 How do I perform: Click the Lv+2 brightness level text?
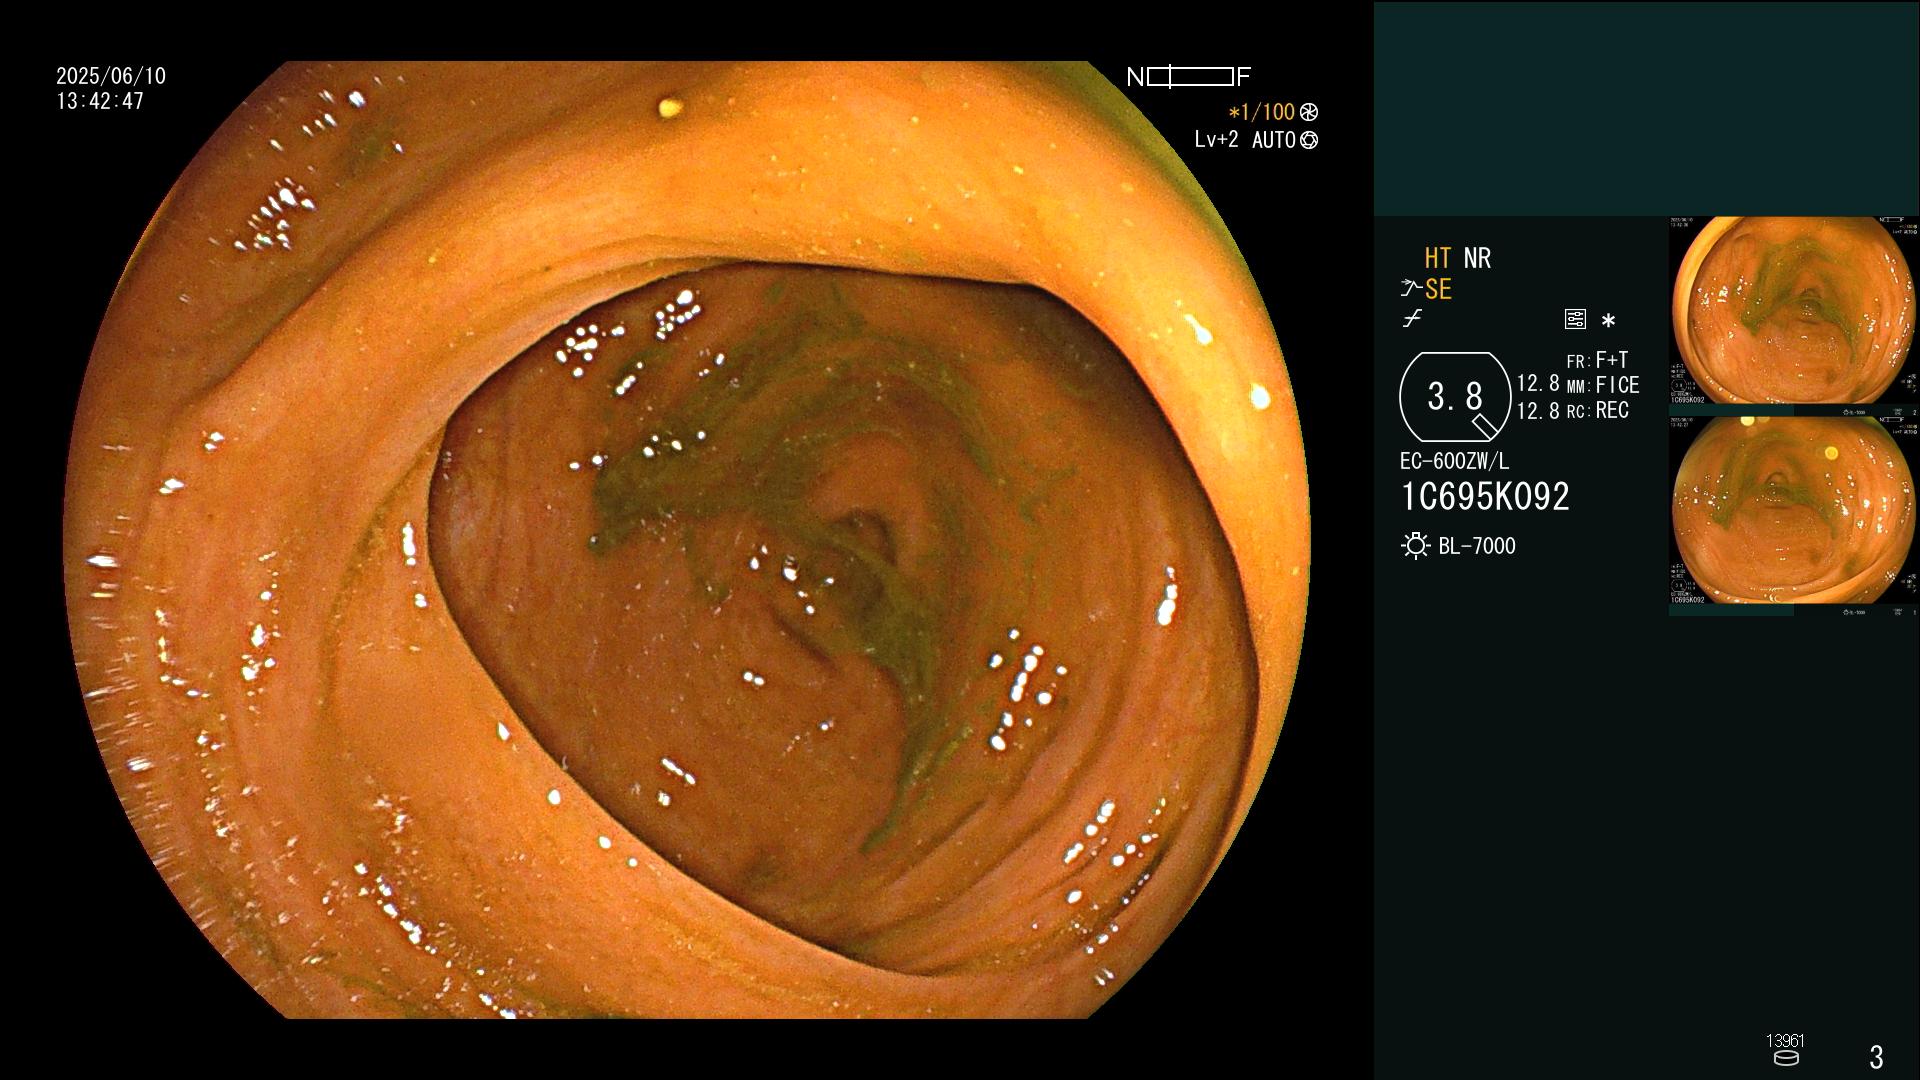pyautogui.click(x=1216, y=140)
